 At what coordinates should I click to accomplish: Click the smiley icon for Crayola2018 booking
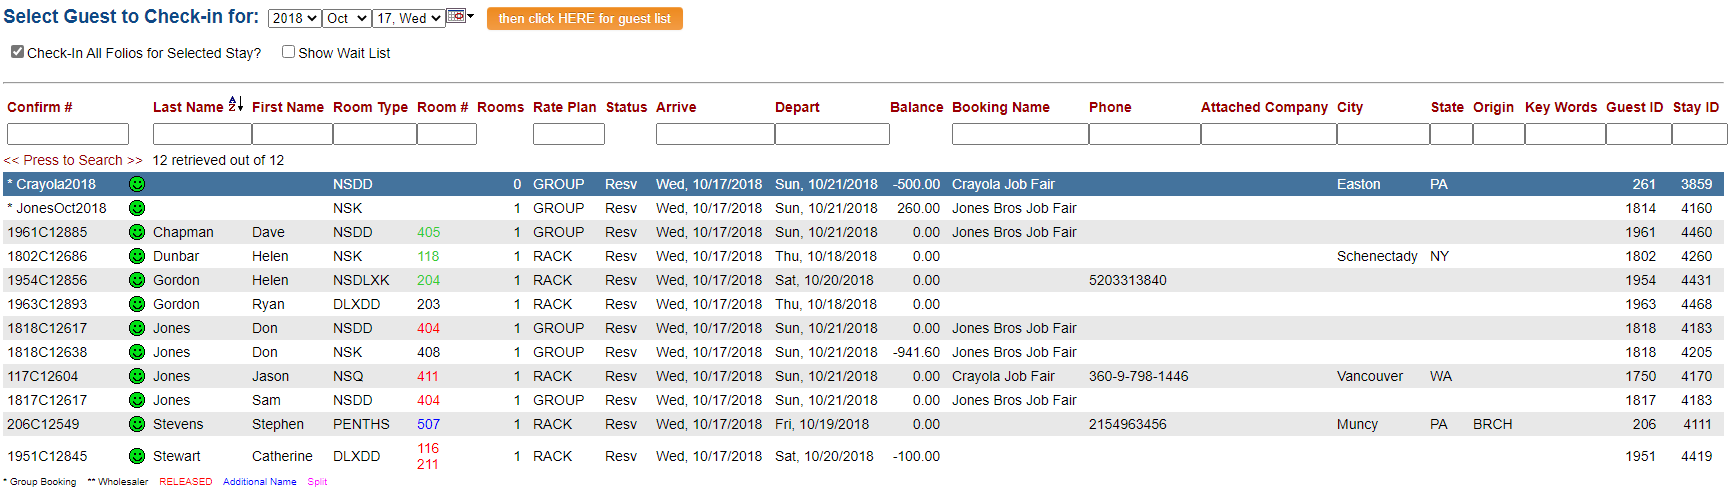pyautogui.click(x=137, y=184)
